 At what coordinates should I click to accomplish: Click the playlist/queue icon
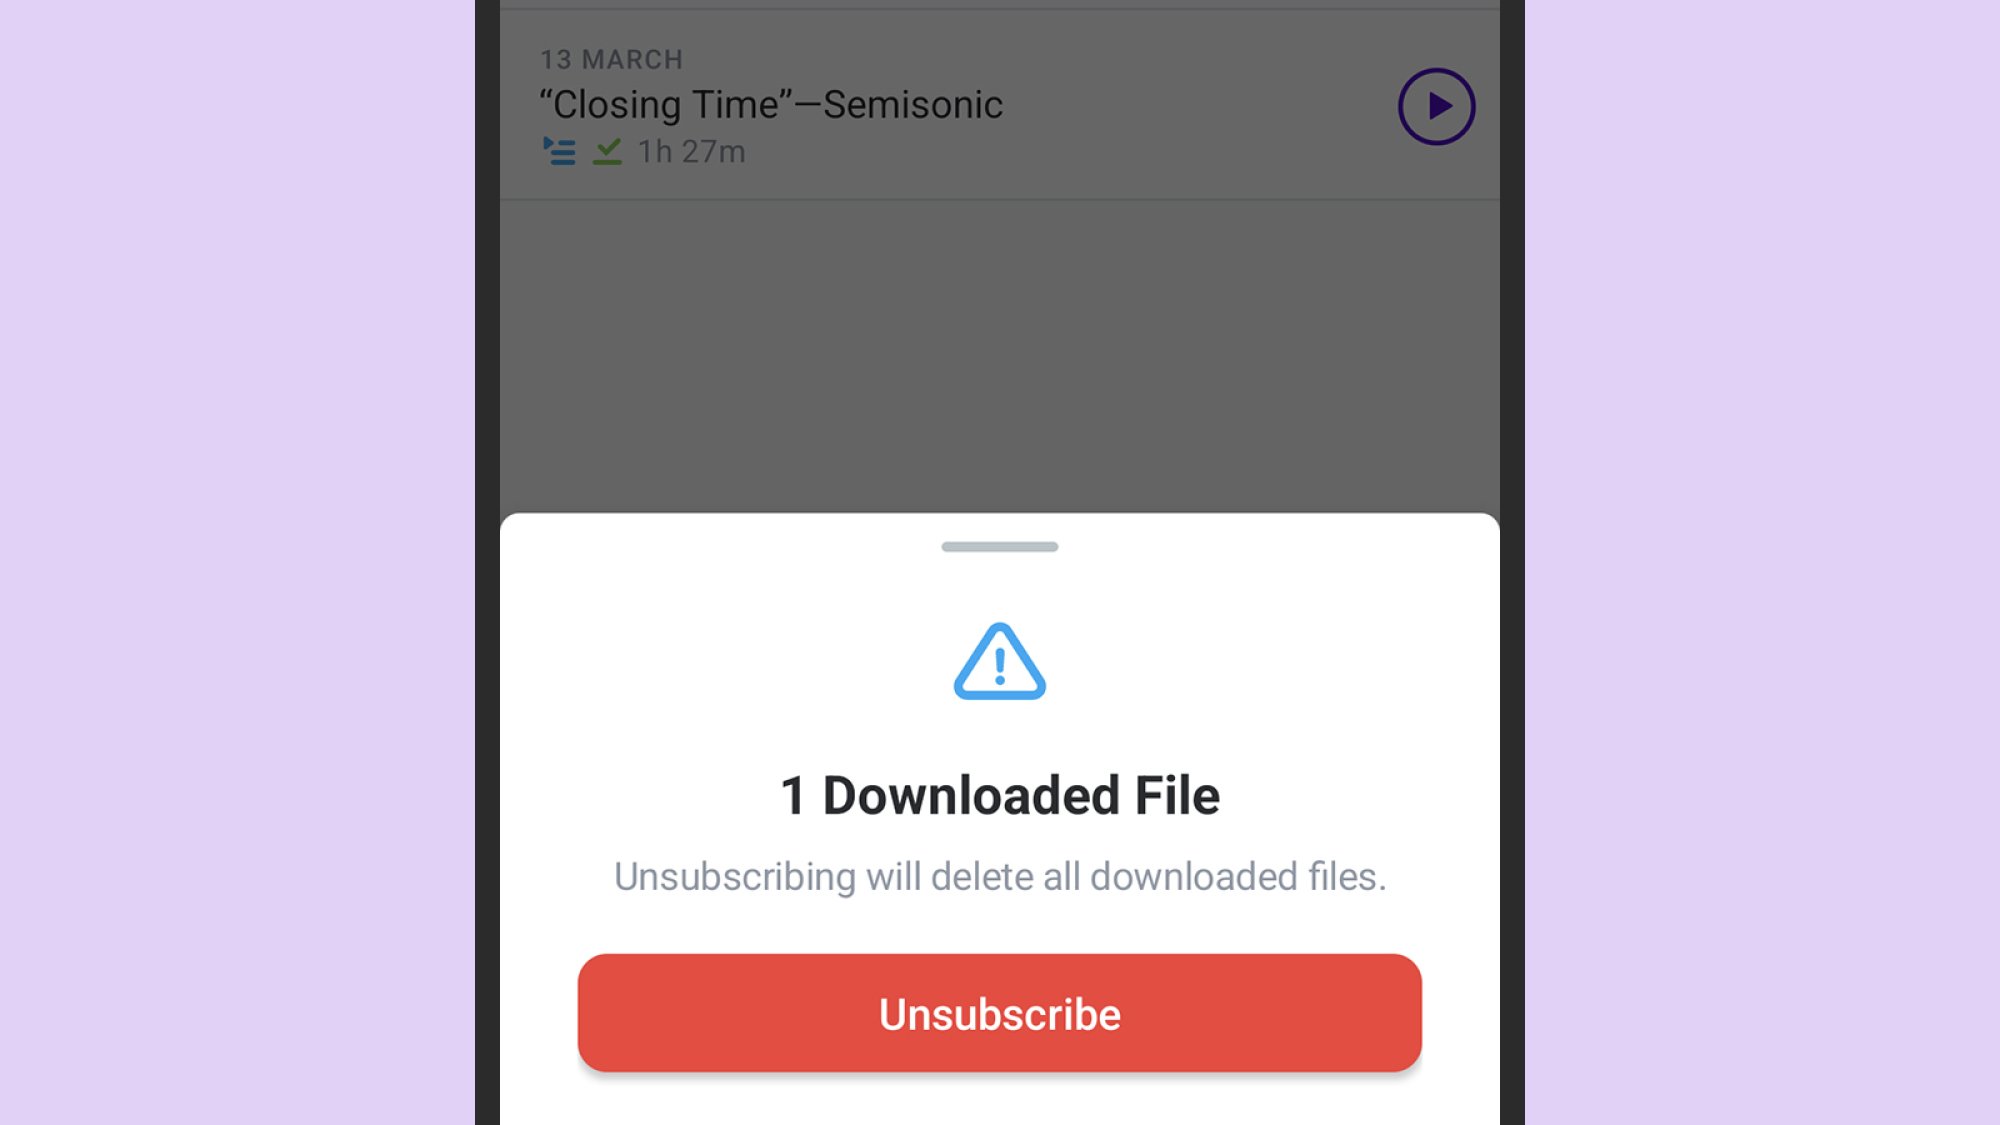[x=559, y=151]
